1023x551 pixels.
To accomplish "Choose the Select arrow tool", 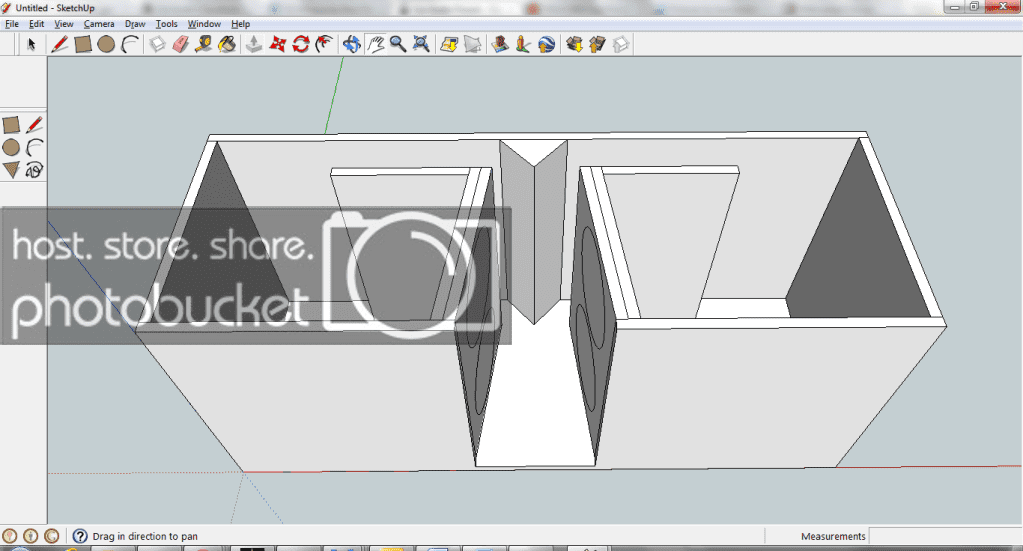I will (x=31, y=44).
